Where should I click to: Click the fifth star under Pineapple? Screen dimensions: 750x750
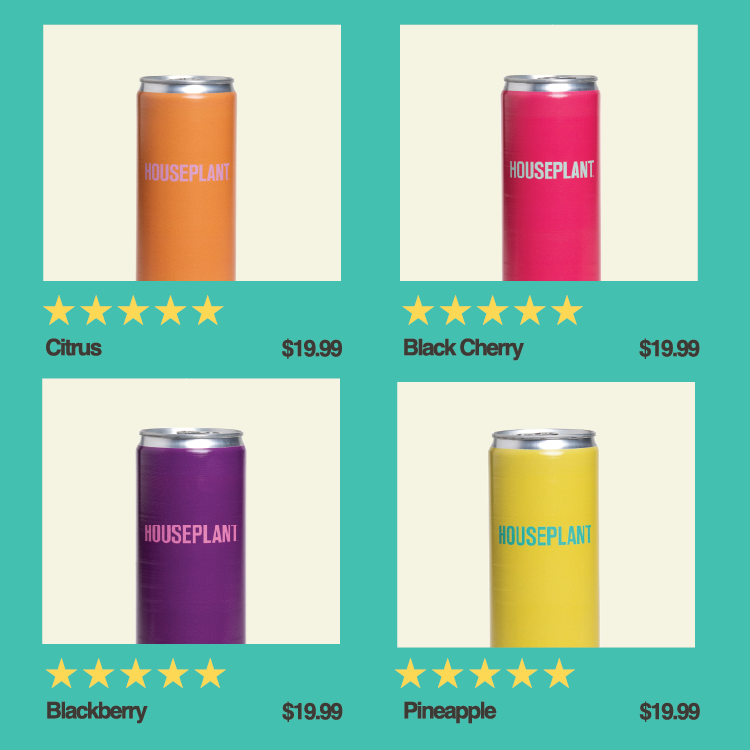point(559,673)
